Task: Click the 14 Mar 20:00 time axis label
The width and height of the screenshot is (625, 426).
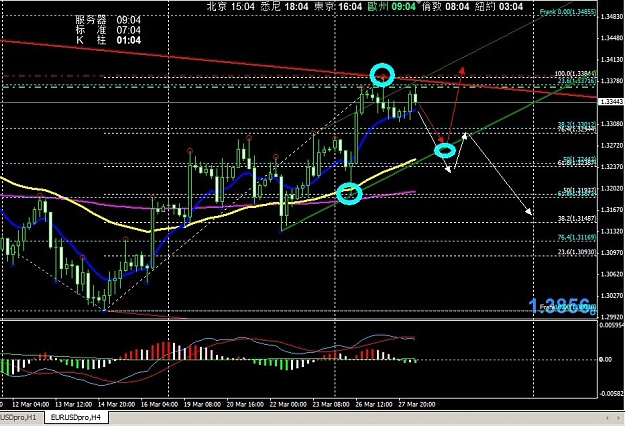Action: tap(116, 404)
